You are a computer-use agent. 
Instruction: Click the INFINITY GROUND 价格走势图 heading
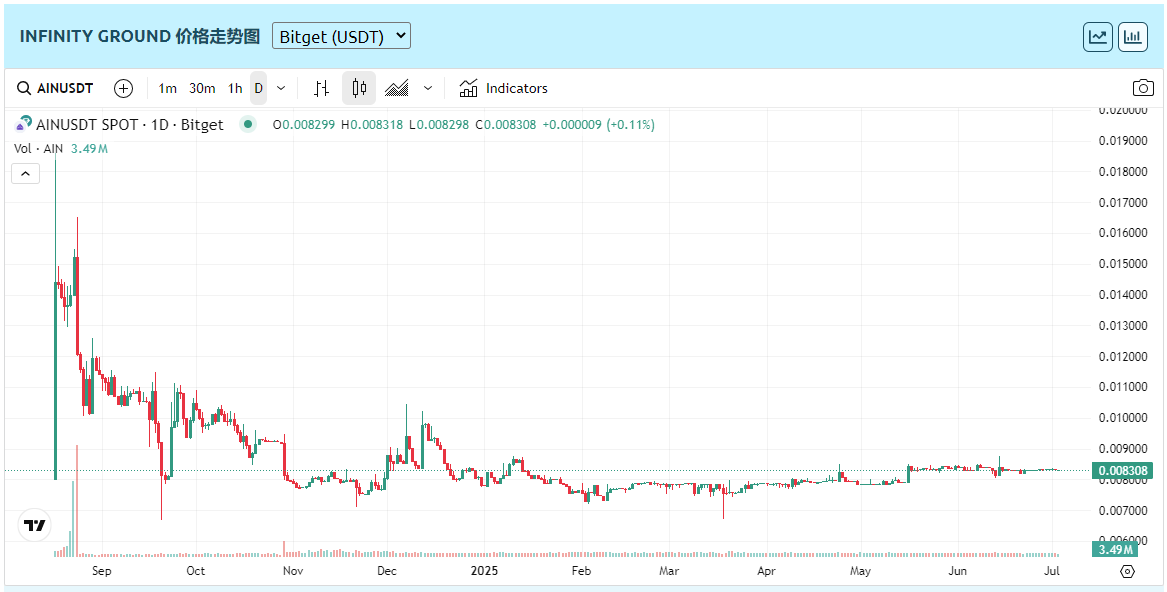140,36
